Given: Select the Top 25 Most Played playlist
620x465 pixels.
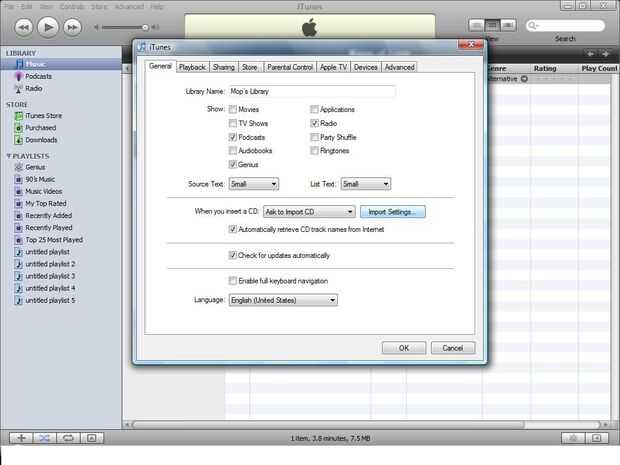Looking at the screenshot, I should tap(54, 240).
